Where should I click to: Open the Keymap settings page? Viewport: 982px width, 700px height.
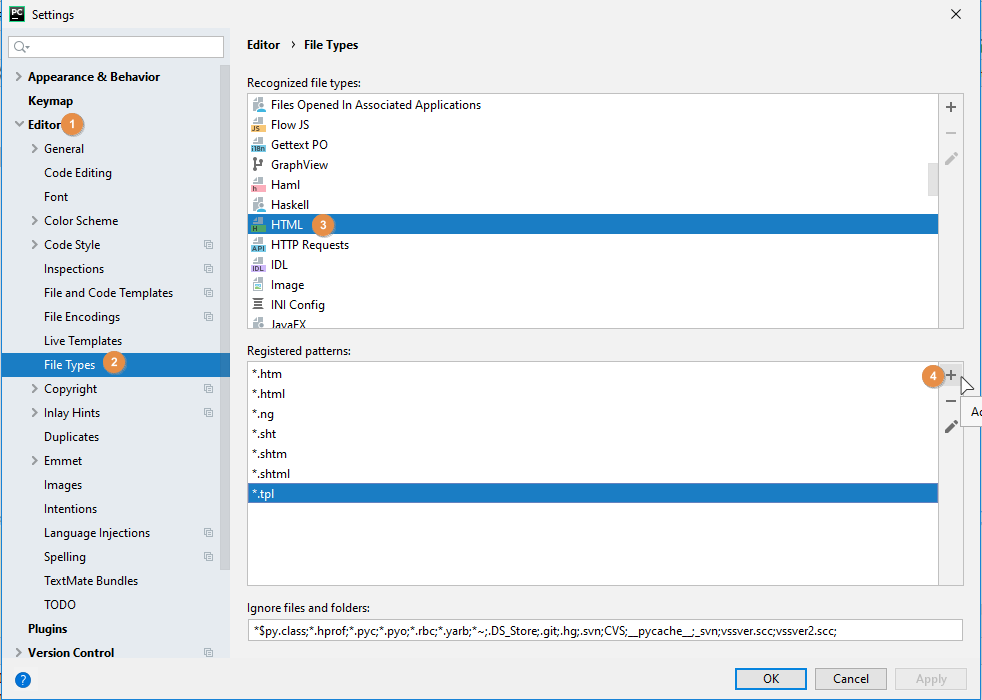[50, 101]
